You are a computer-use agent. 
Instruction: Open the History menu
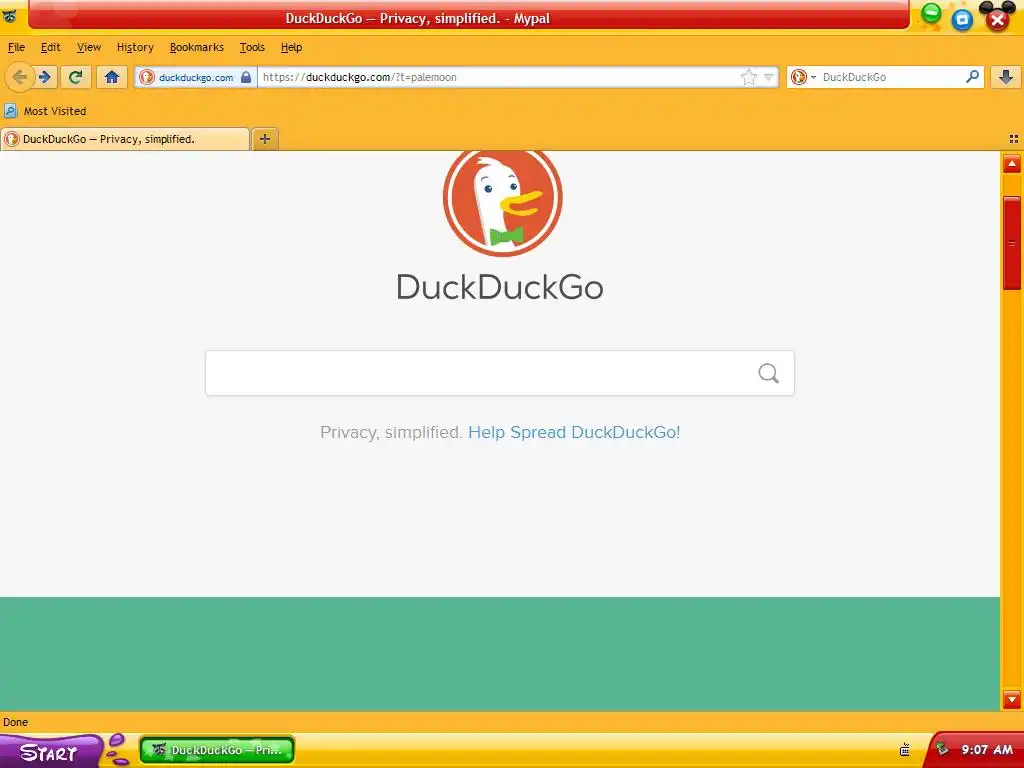[135, 47]
